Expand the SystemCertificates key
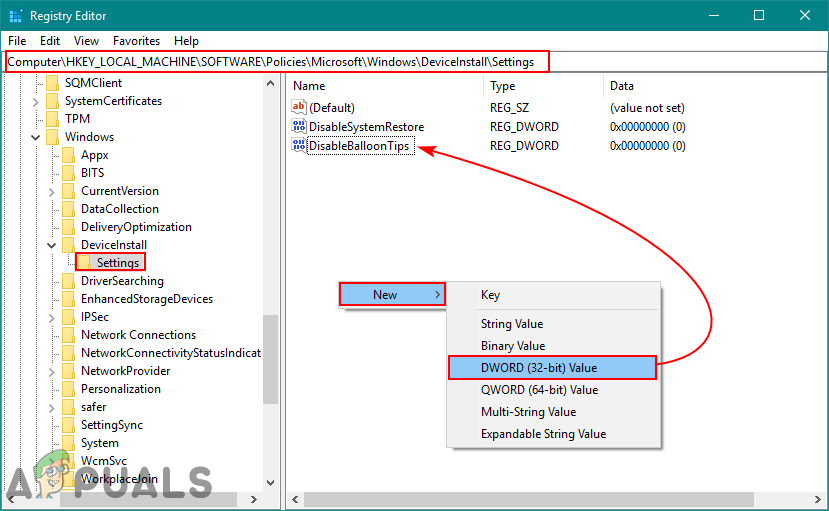Screen dimensions: 829x511 (x=35, y=101)
